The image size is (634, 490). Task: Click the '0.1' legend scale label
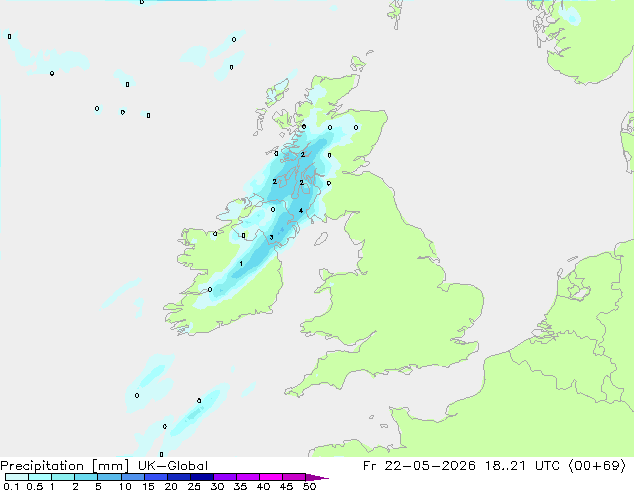(x=11, y=486)
